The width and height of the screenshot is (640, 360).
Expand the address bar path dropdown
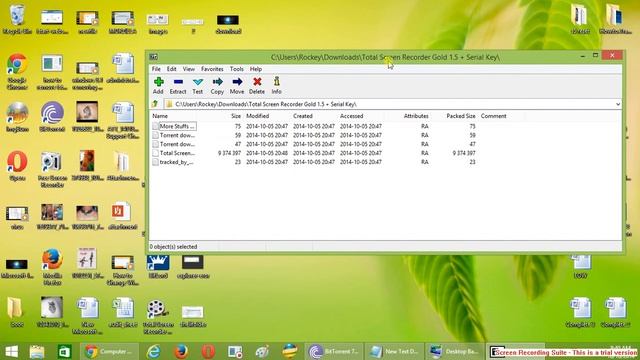point(618,104)
